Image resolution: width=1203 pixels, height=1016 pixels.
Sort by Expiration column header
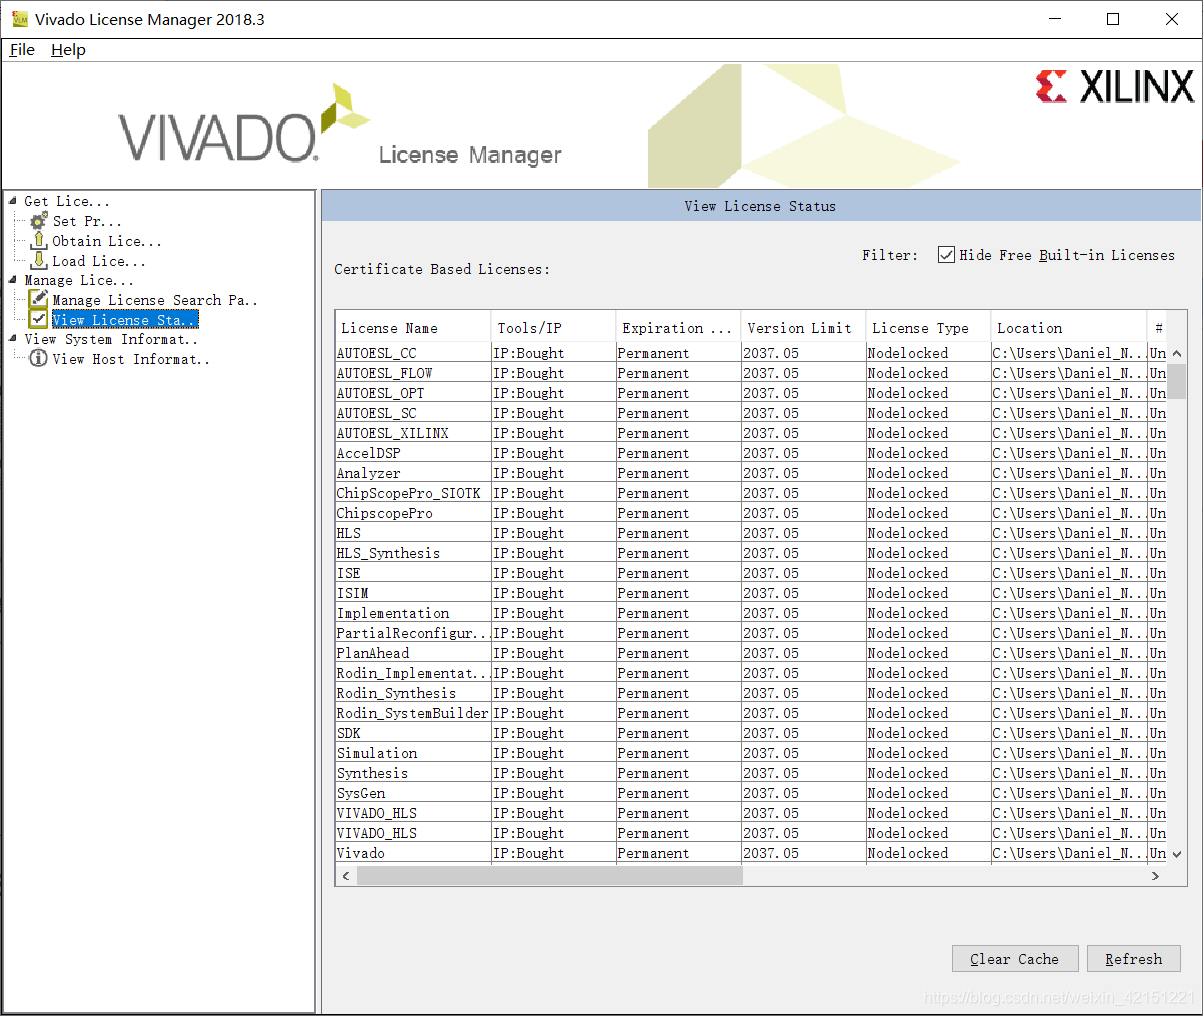[x=678, y=328]
